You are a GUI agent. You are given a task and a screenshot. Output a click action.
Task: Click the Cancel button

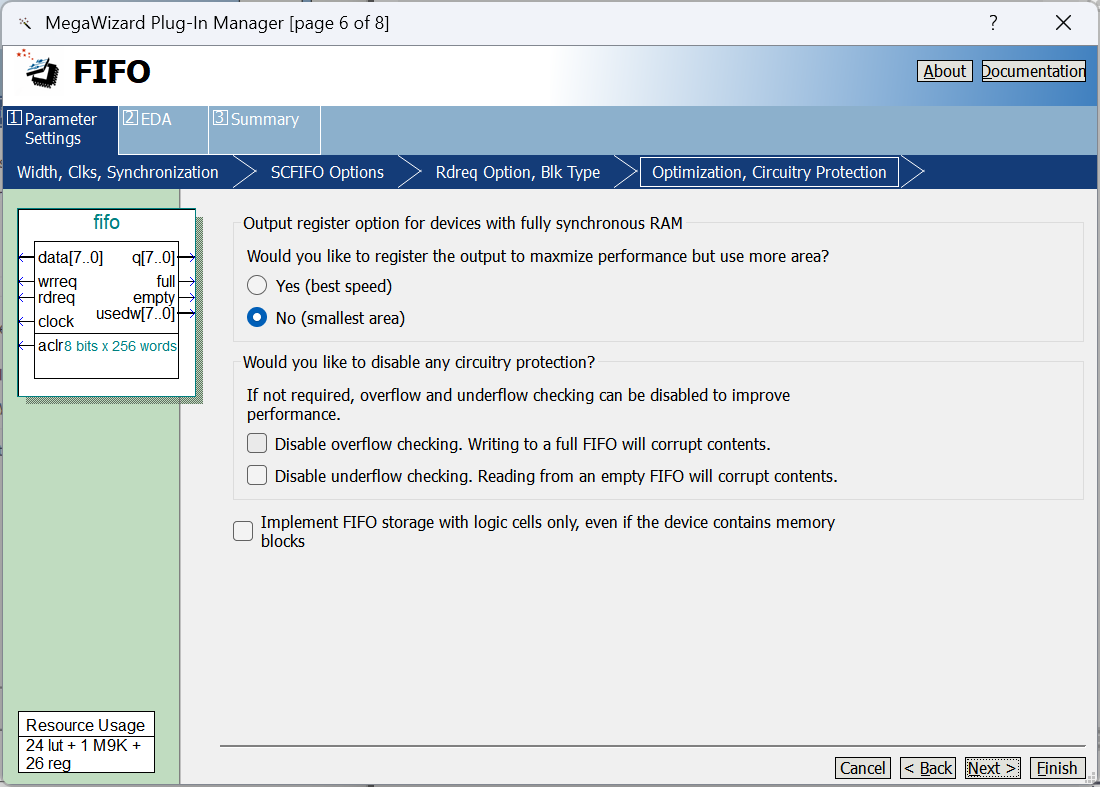point(862,768)
